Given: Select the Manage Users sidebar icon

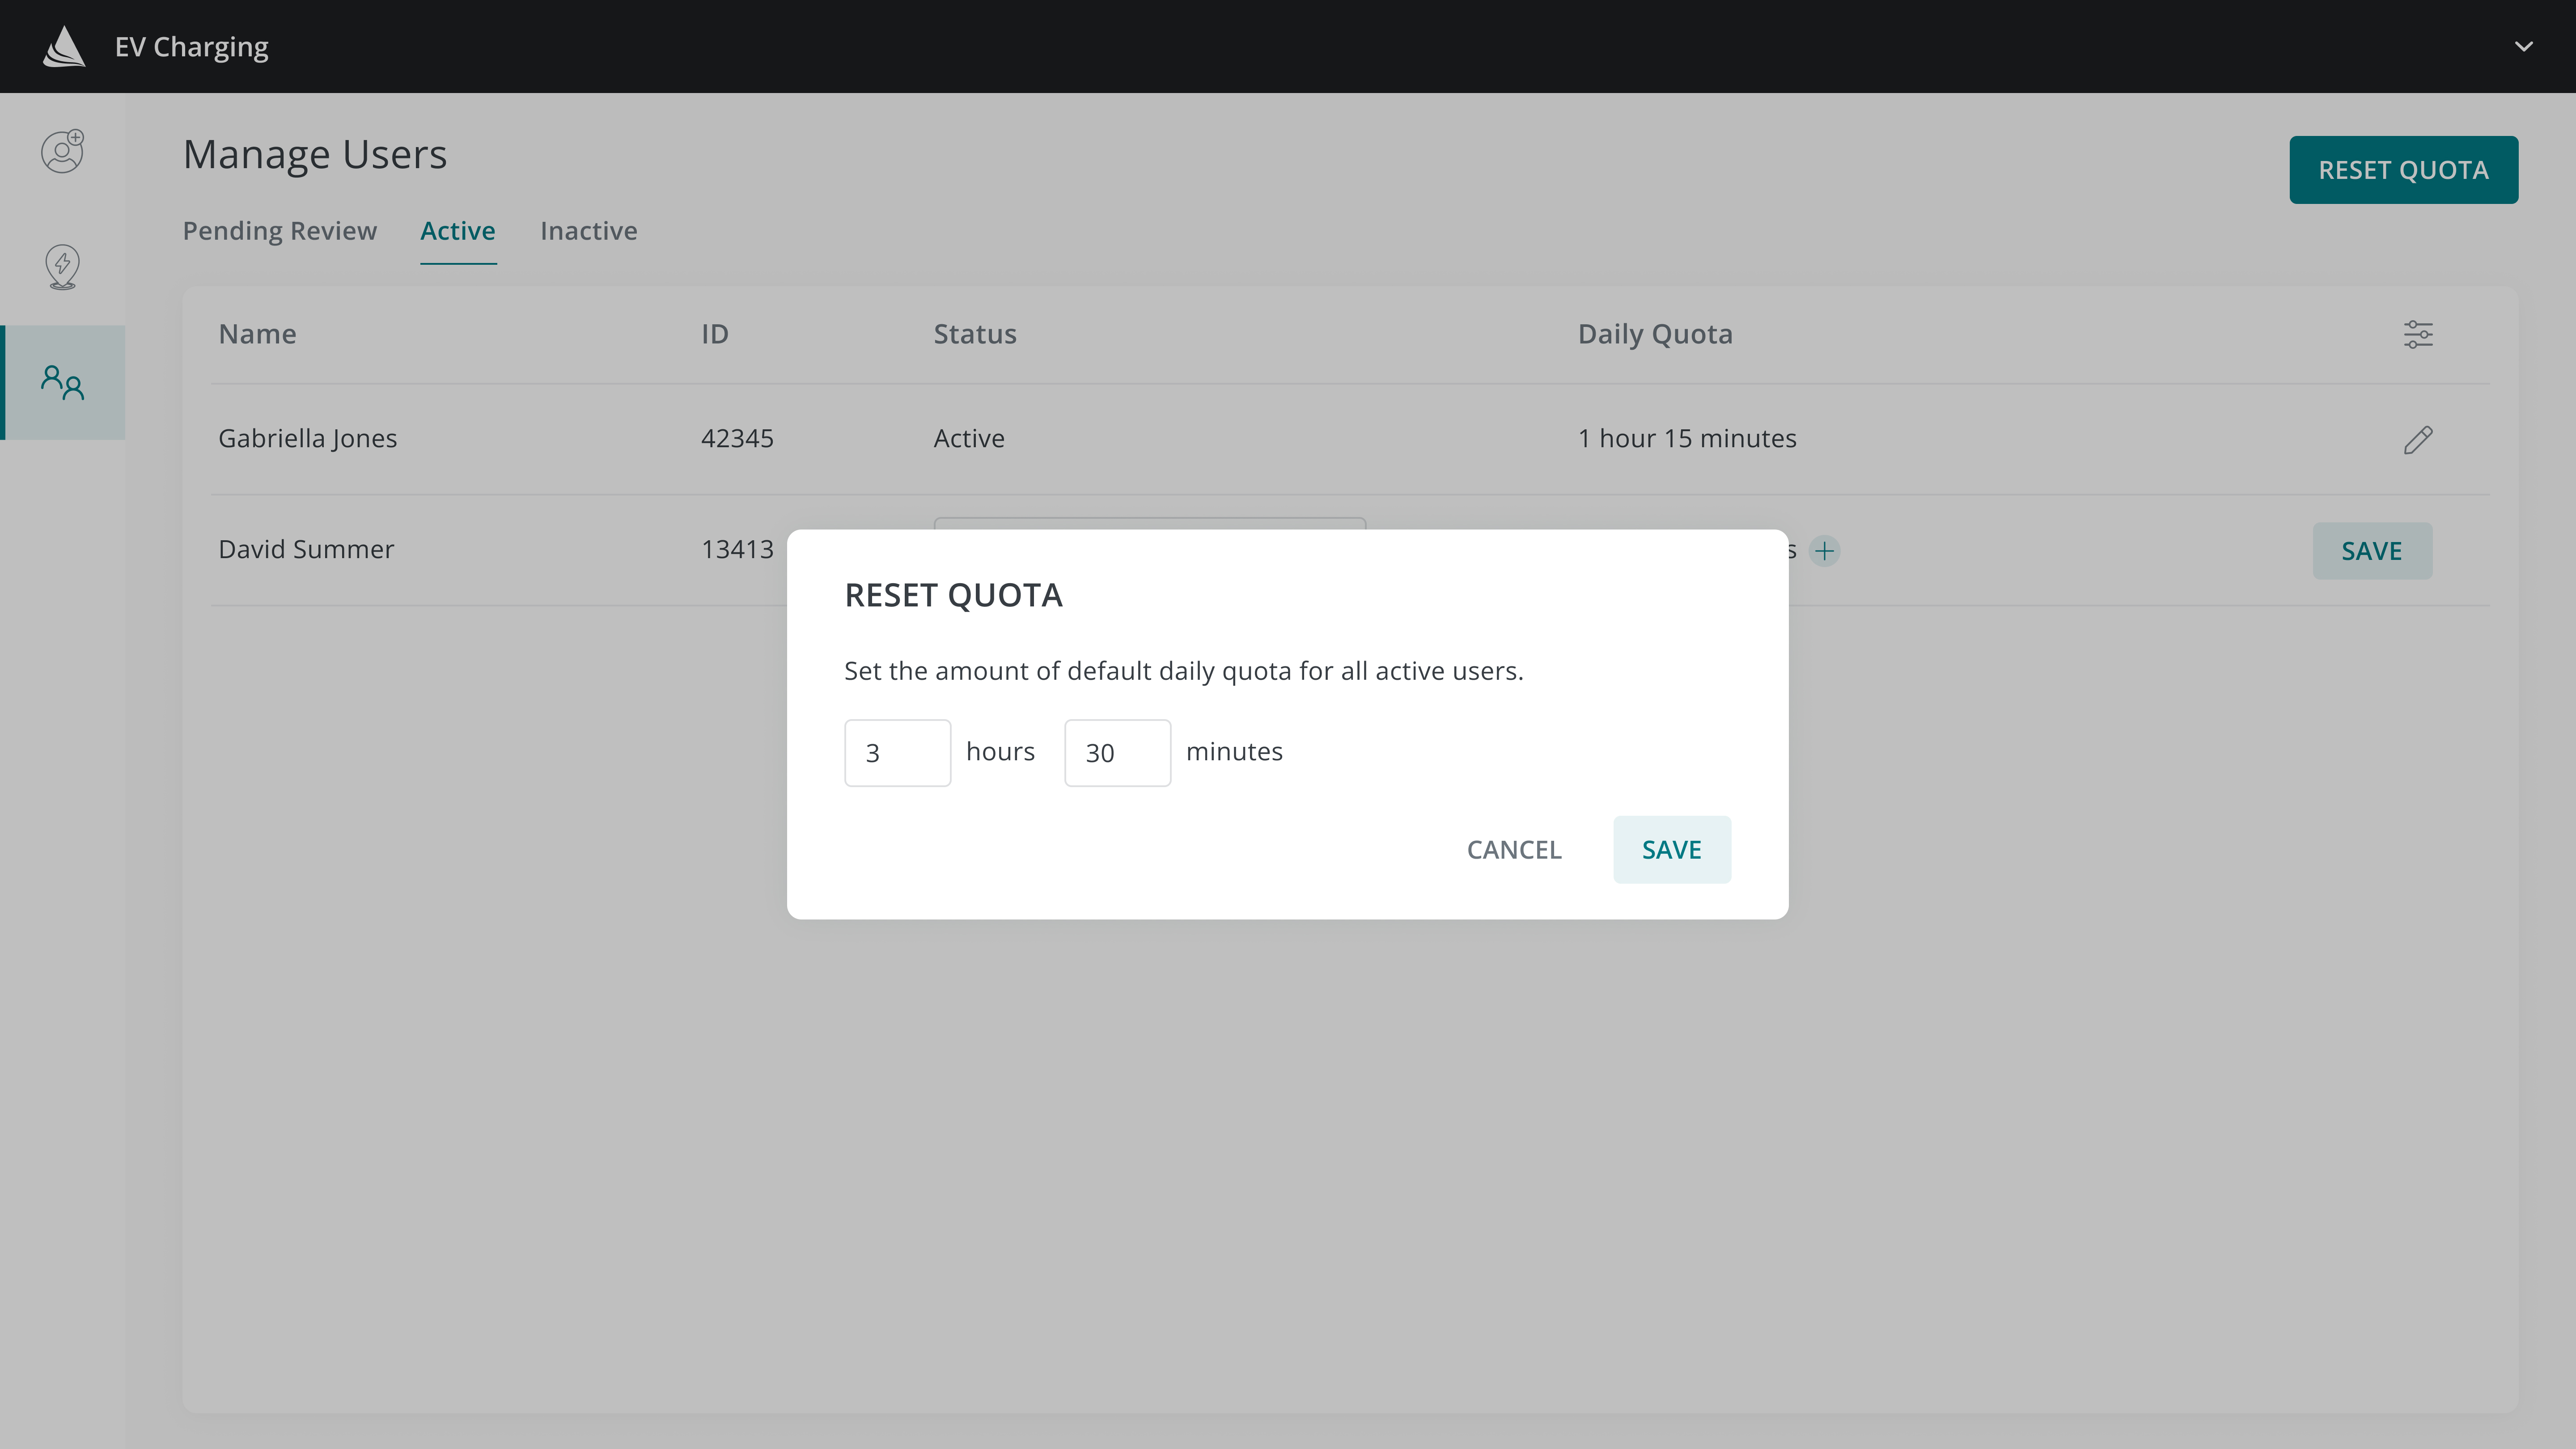Looking at the screenshot, I should click(62, 382).
